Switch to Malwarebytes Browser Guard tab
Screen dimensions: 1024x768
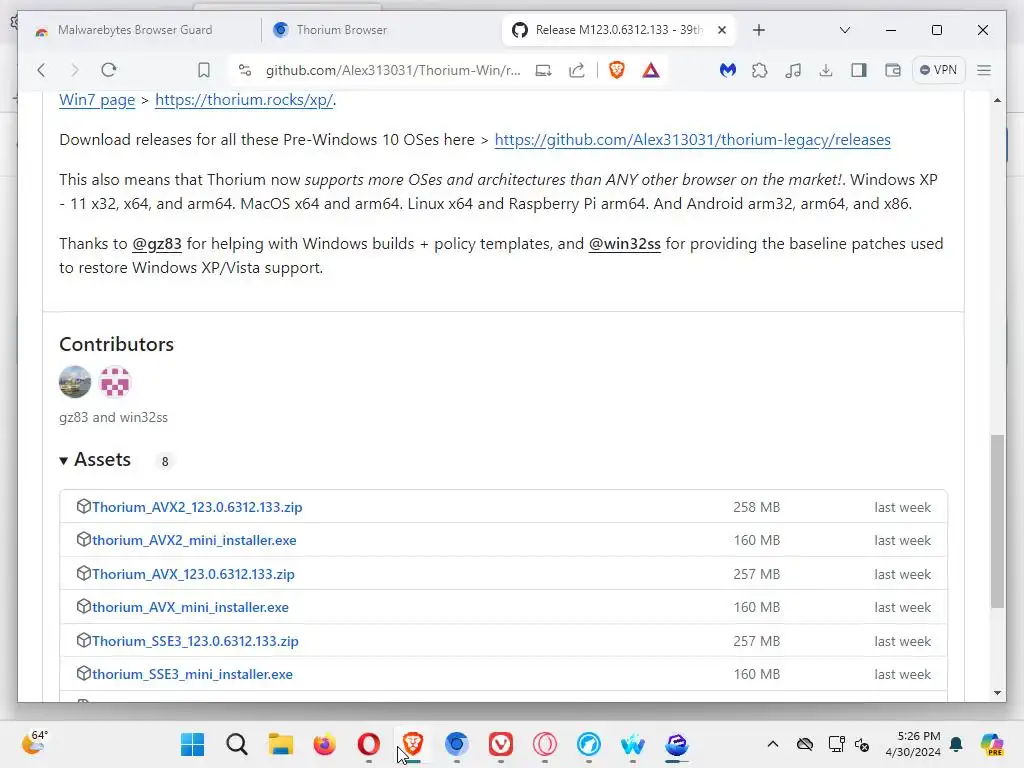(135, 30)
